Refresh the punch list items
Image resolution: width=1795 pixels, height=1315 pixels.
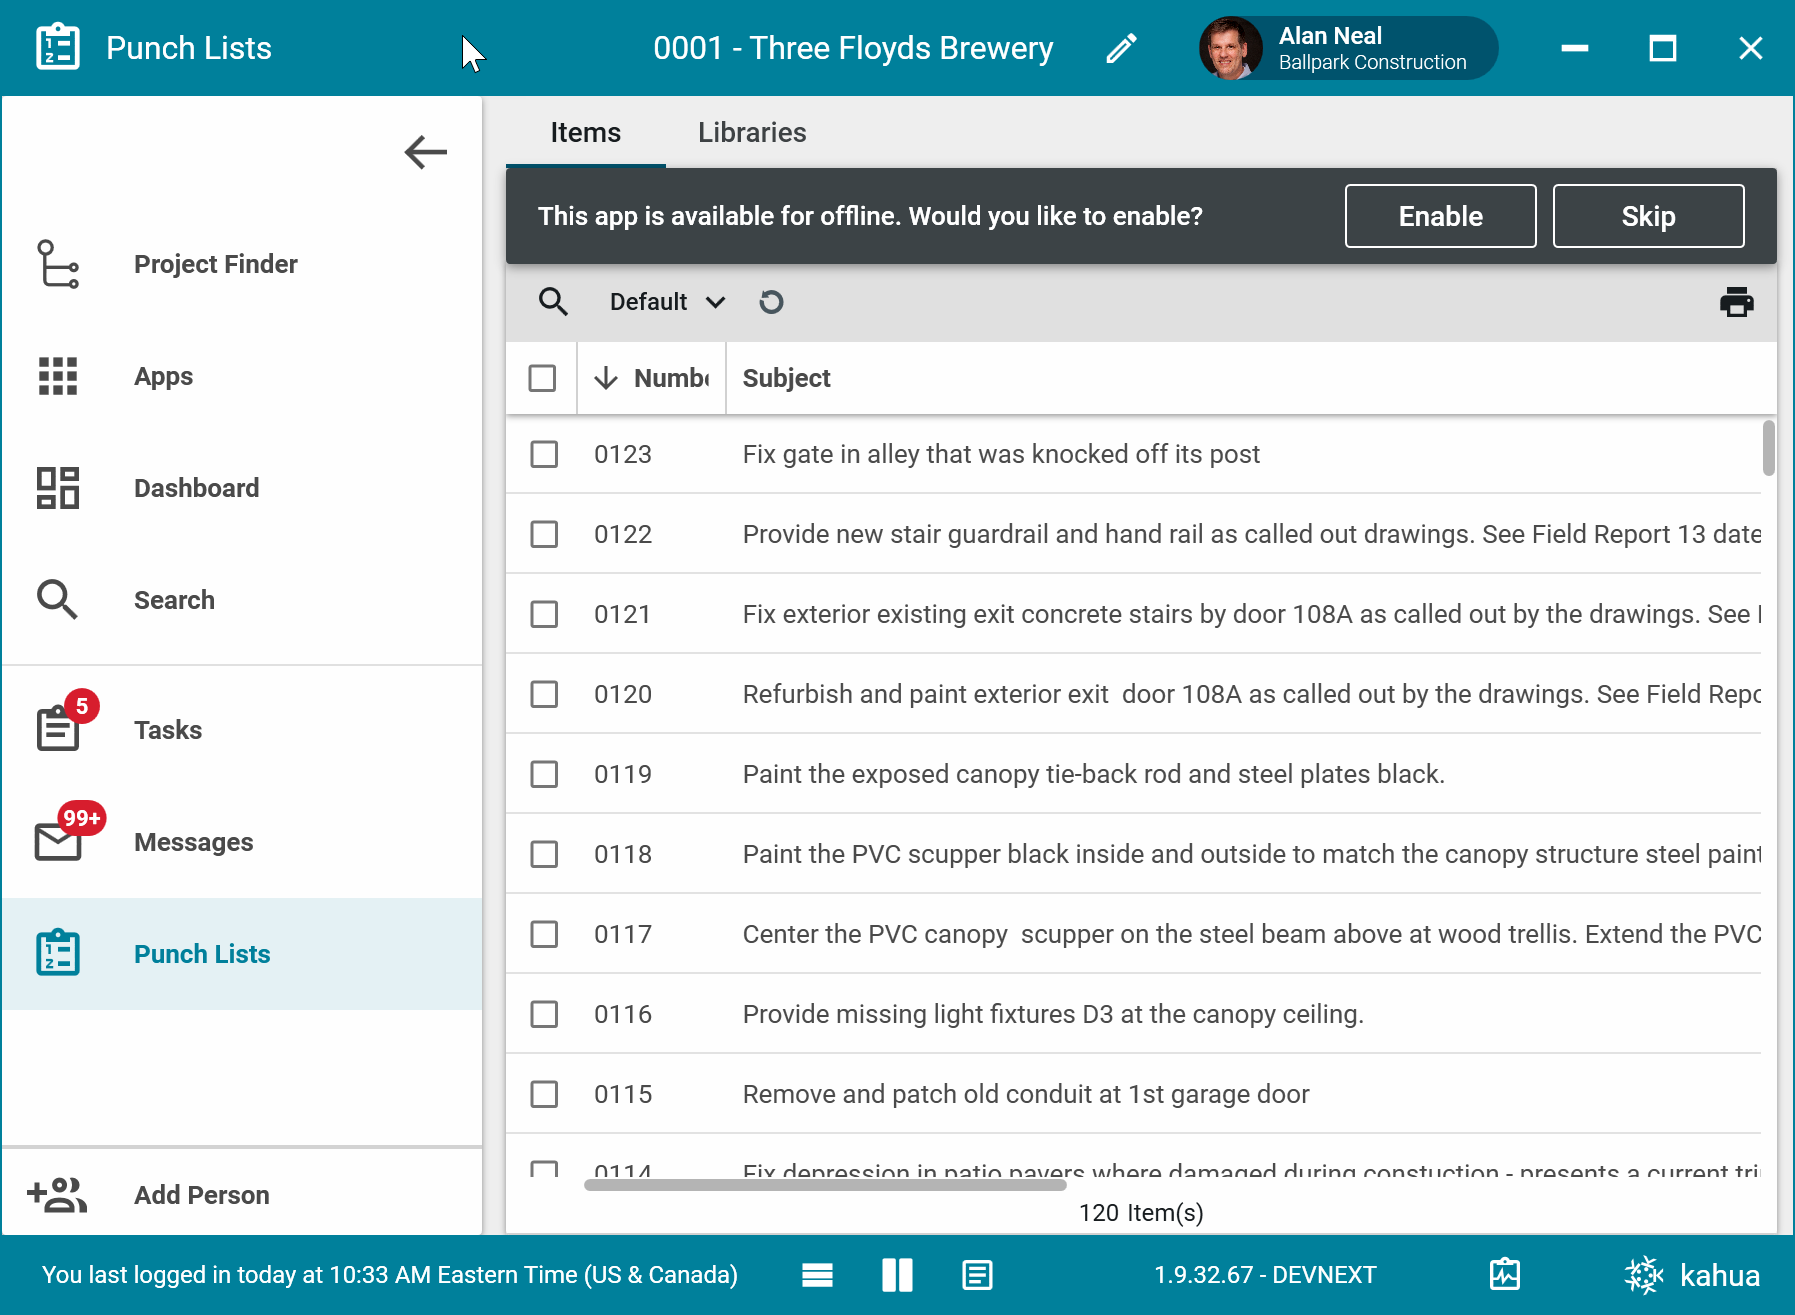click(771, 301)
